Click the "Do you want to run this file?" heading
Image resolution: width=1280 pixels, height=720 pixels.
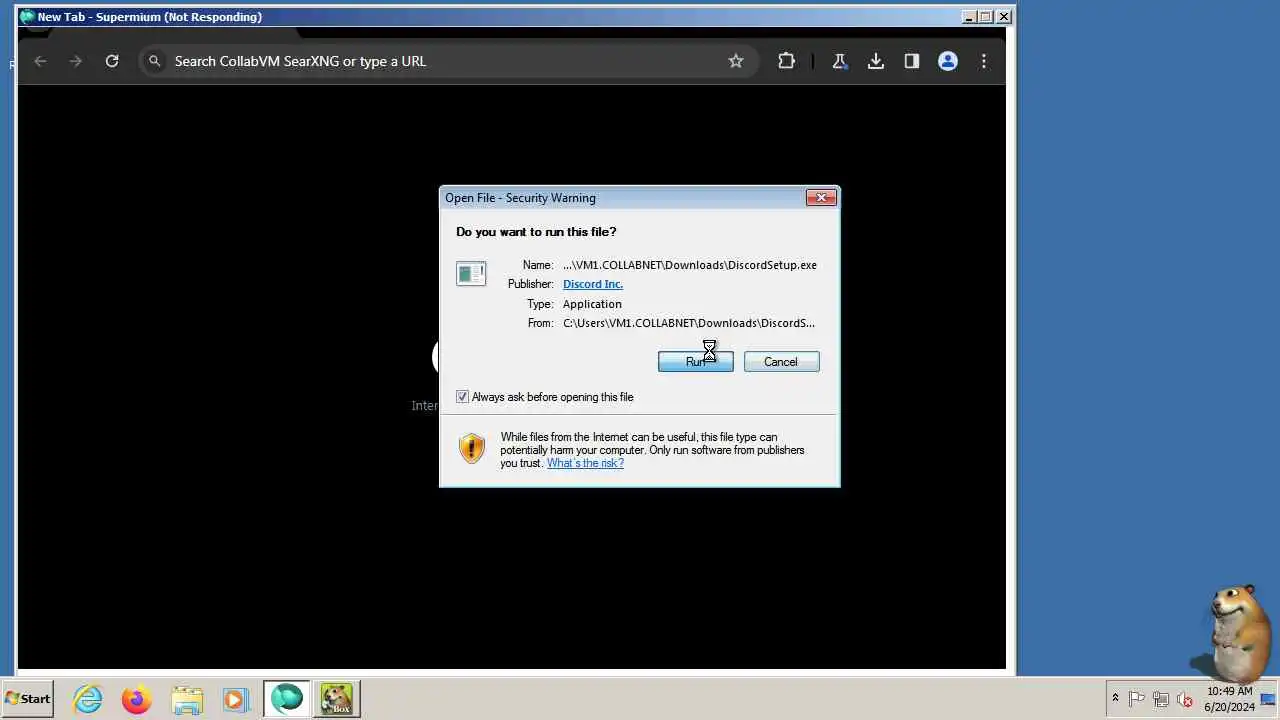[x=536, y=232]
